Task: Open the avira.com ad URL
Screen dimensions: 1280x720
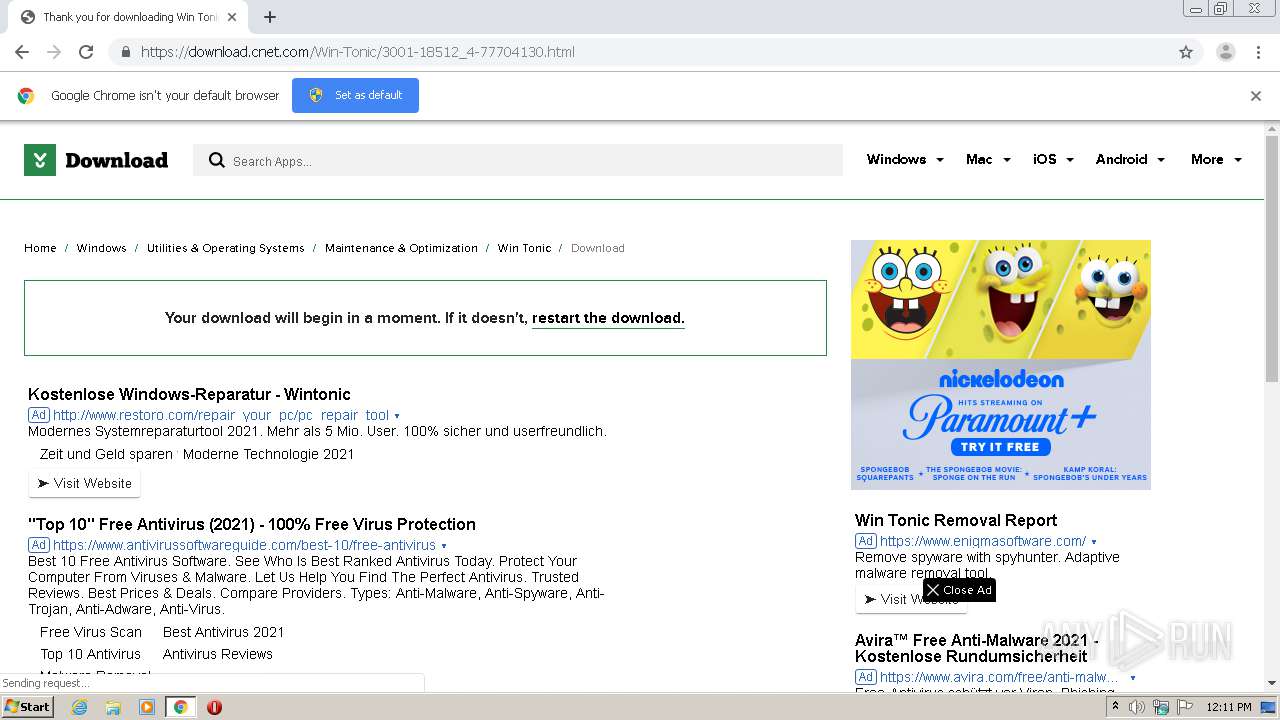Action: 1000,677
